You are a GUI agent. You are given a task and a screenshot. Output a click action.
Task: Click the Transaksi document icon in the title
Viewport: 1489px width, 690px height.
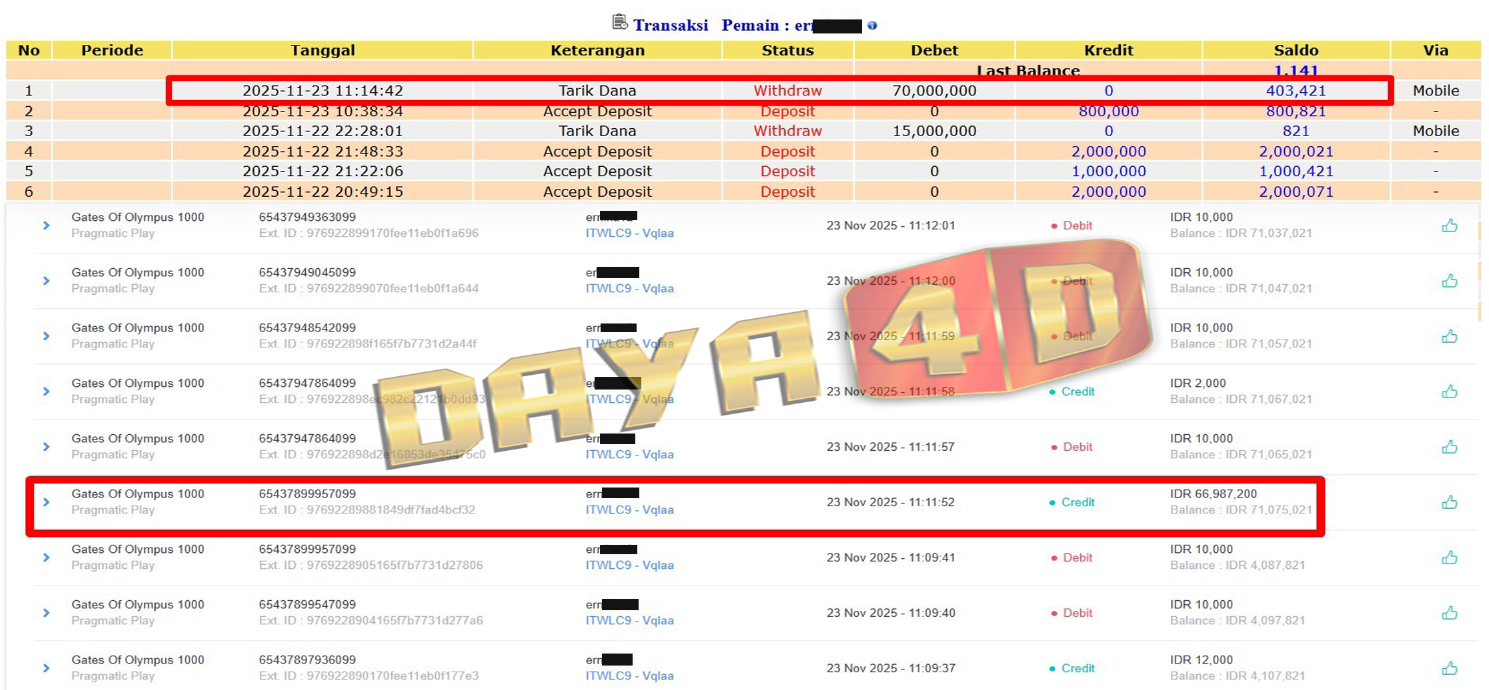620,23
